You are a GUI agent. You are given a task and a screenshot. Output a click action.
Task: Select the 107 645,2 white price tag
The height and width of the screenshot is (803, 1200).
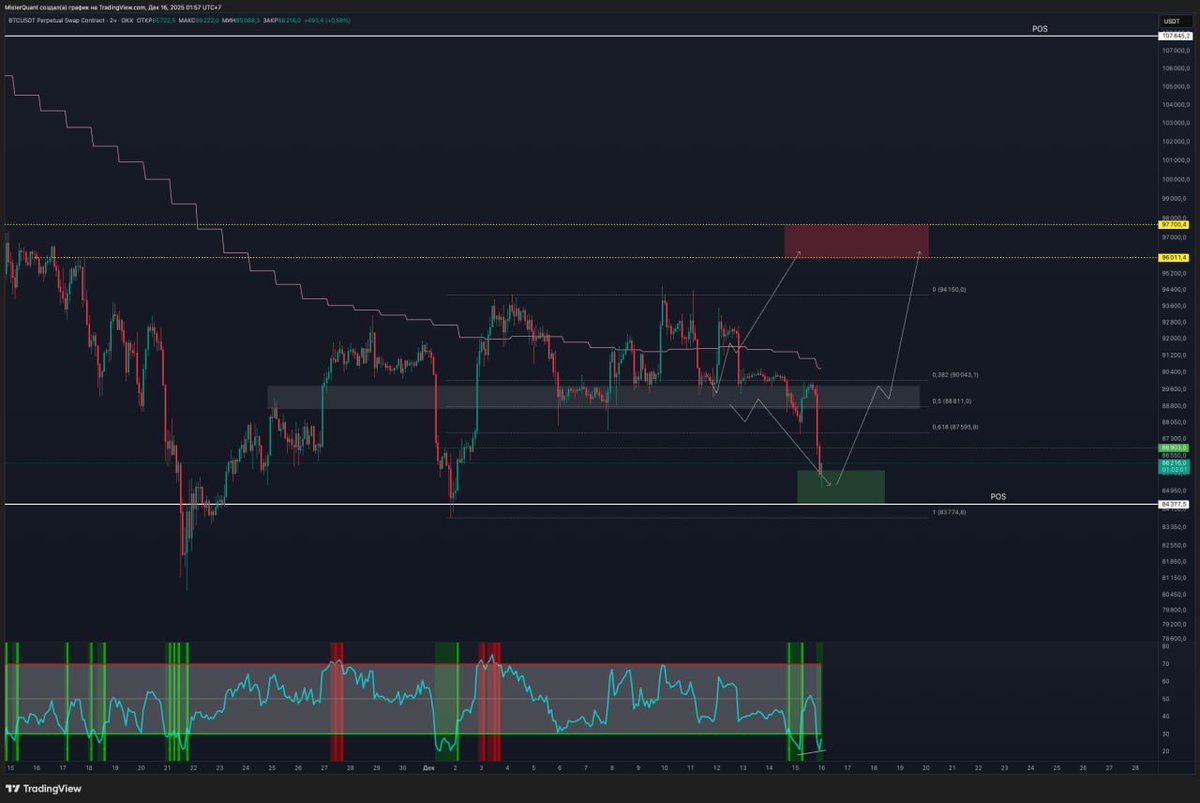pos(1176,36)
